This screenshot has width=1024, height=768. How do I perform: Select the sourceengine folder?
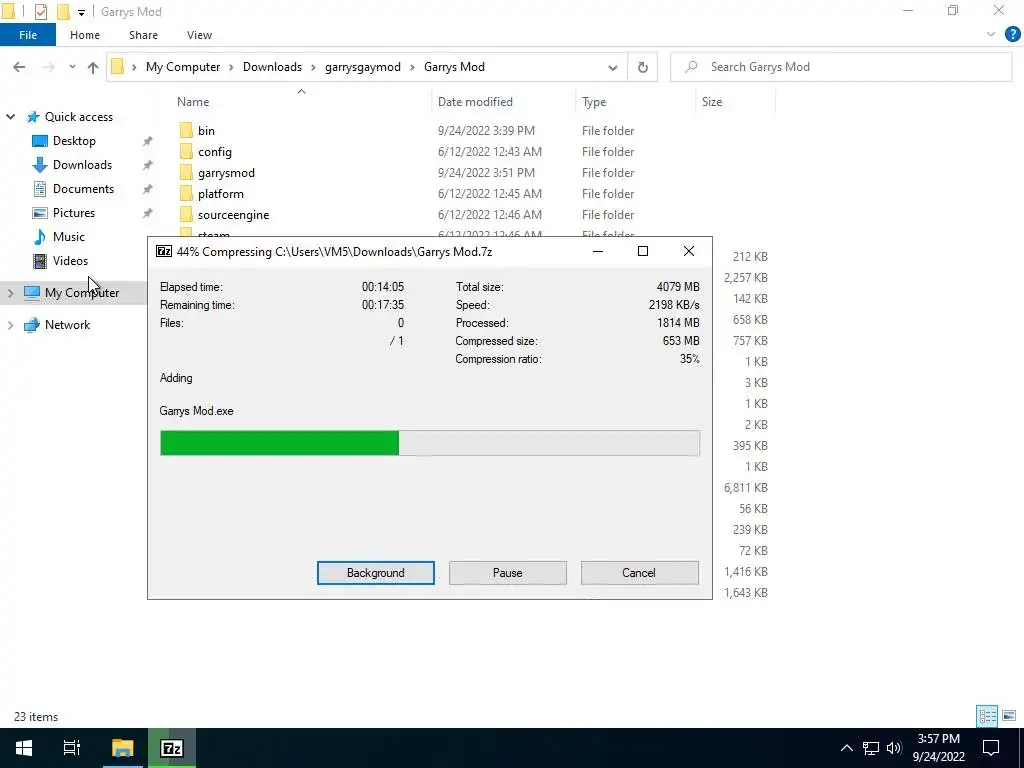click(x=233, y=215)
